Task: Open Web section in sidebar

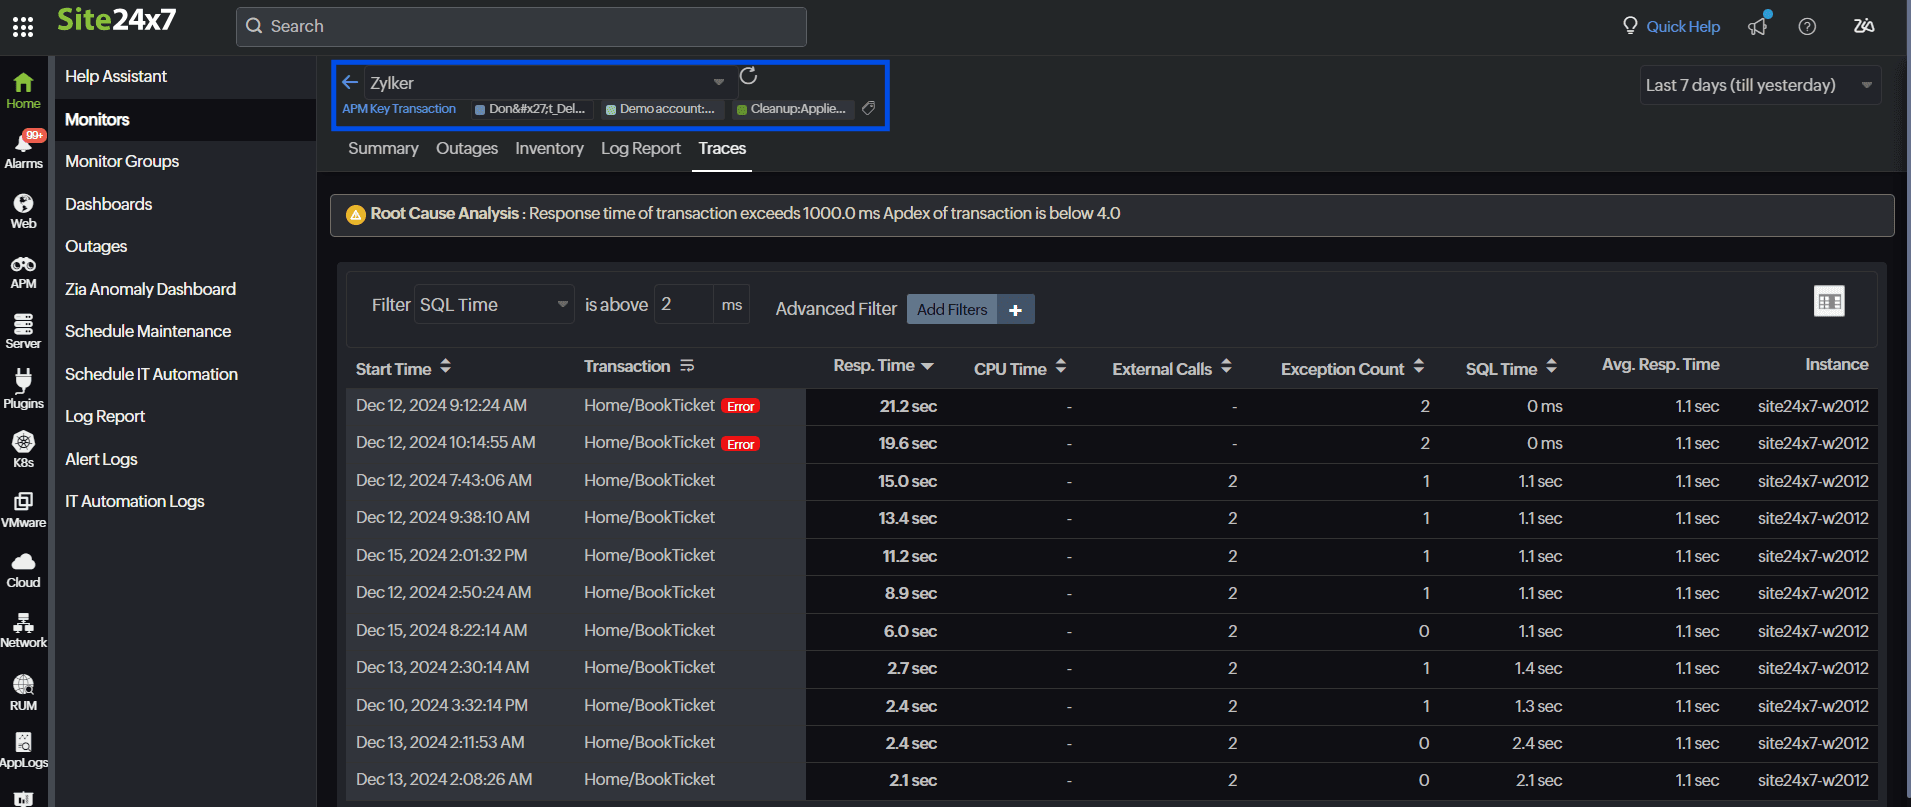Action: point(23,211)
